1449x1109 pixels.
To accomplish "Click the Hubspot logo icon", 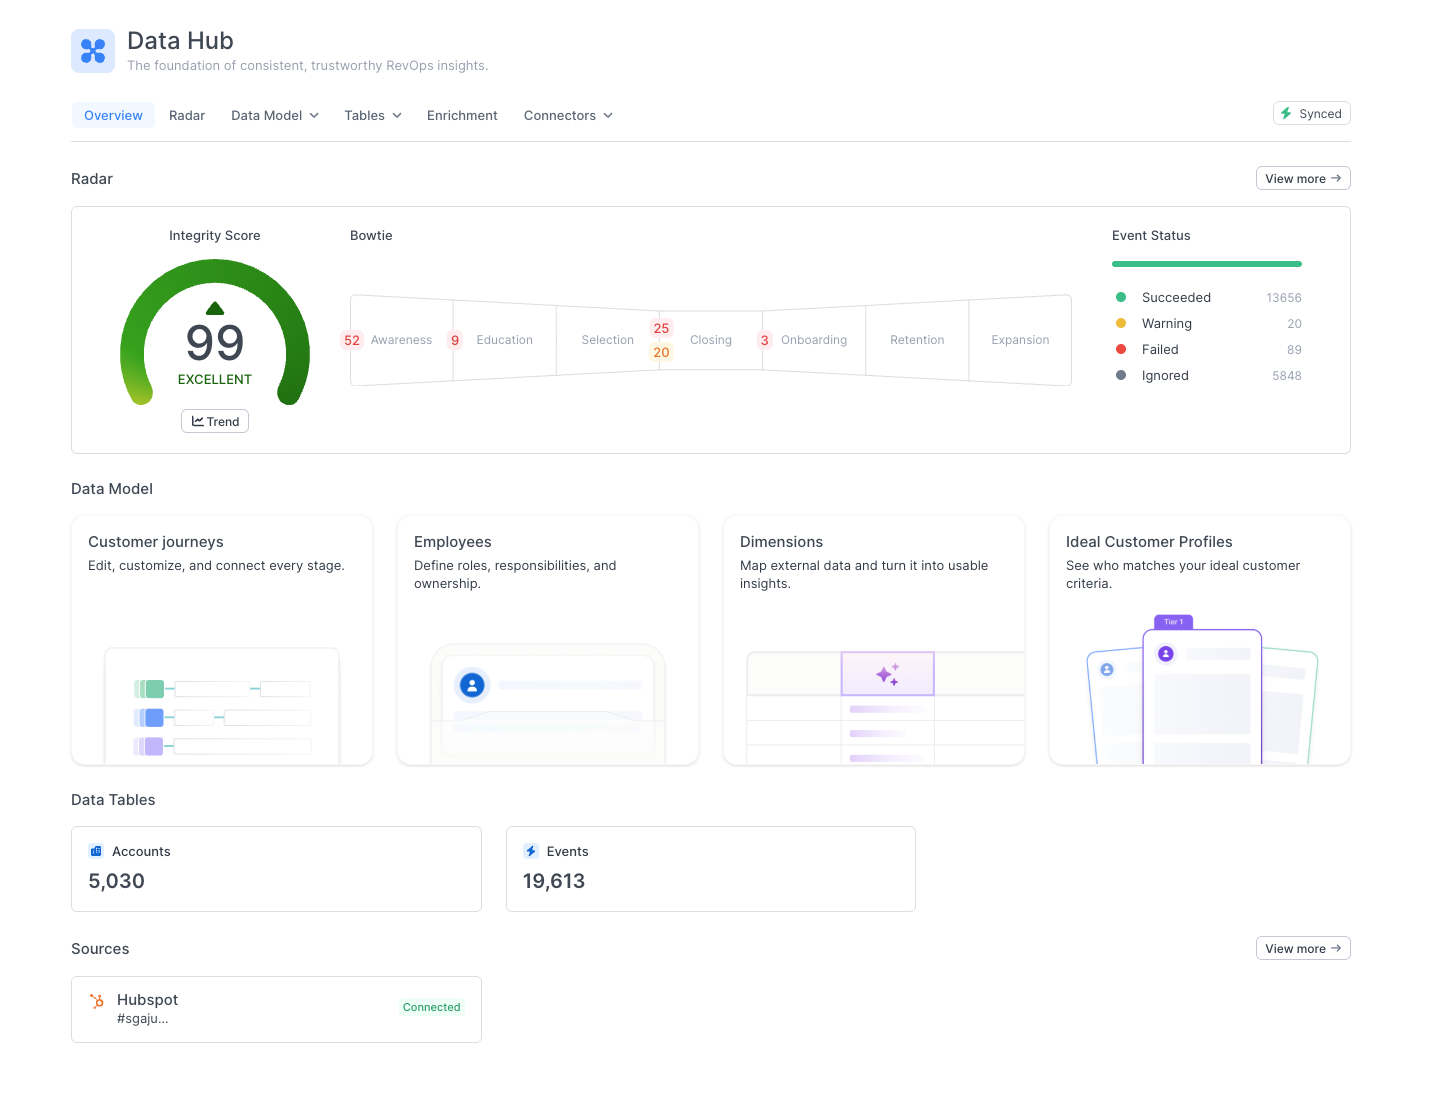I will 97,1001.
